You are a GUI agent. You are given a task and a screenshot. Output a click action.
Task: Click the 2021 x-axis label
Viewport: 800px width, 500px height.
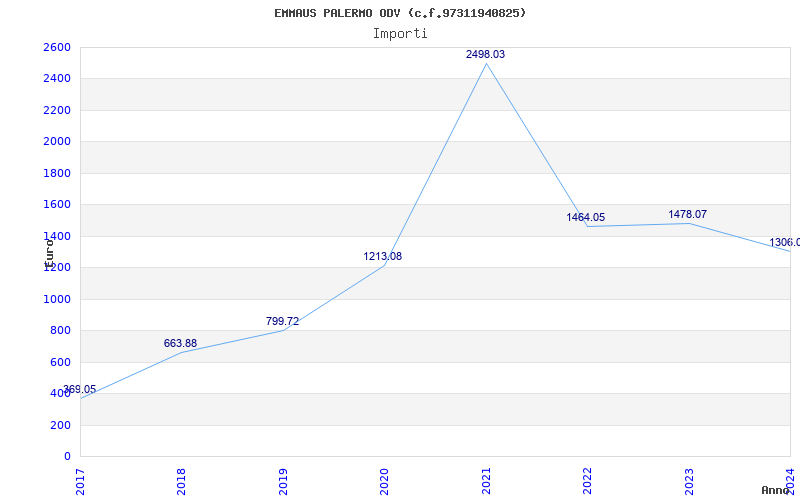pyautogui.click(x=486, y=482)
